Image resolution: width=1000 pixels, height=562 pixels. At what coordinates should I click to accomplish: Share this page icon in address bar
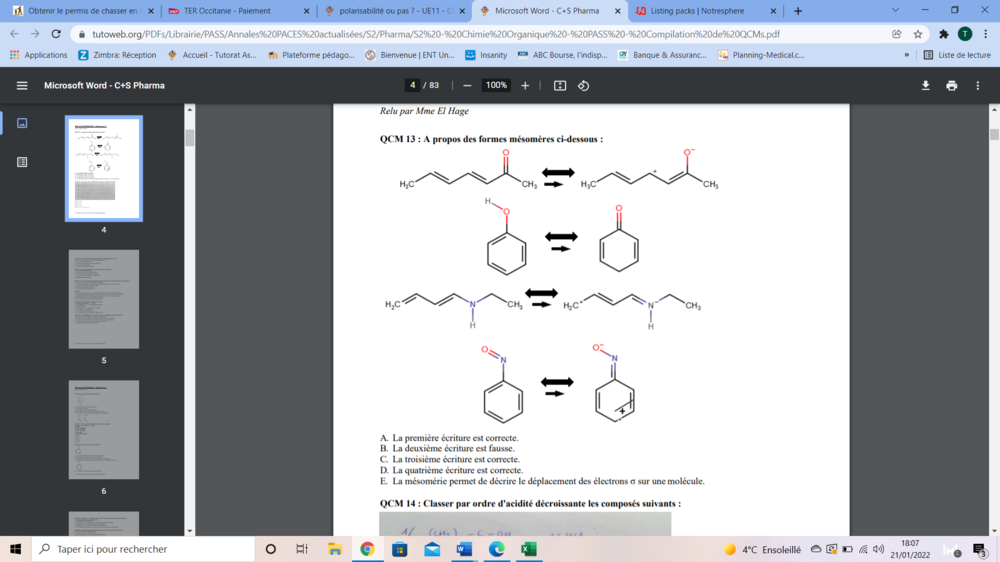coord(897,34)
